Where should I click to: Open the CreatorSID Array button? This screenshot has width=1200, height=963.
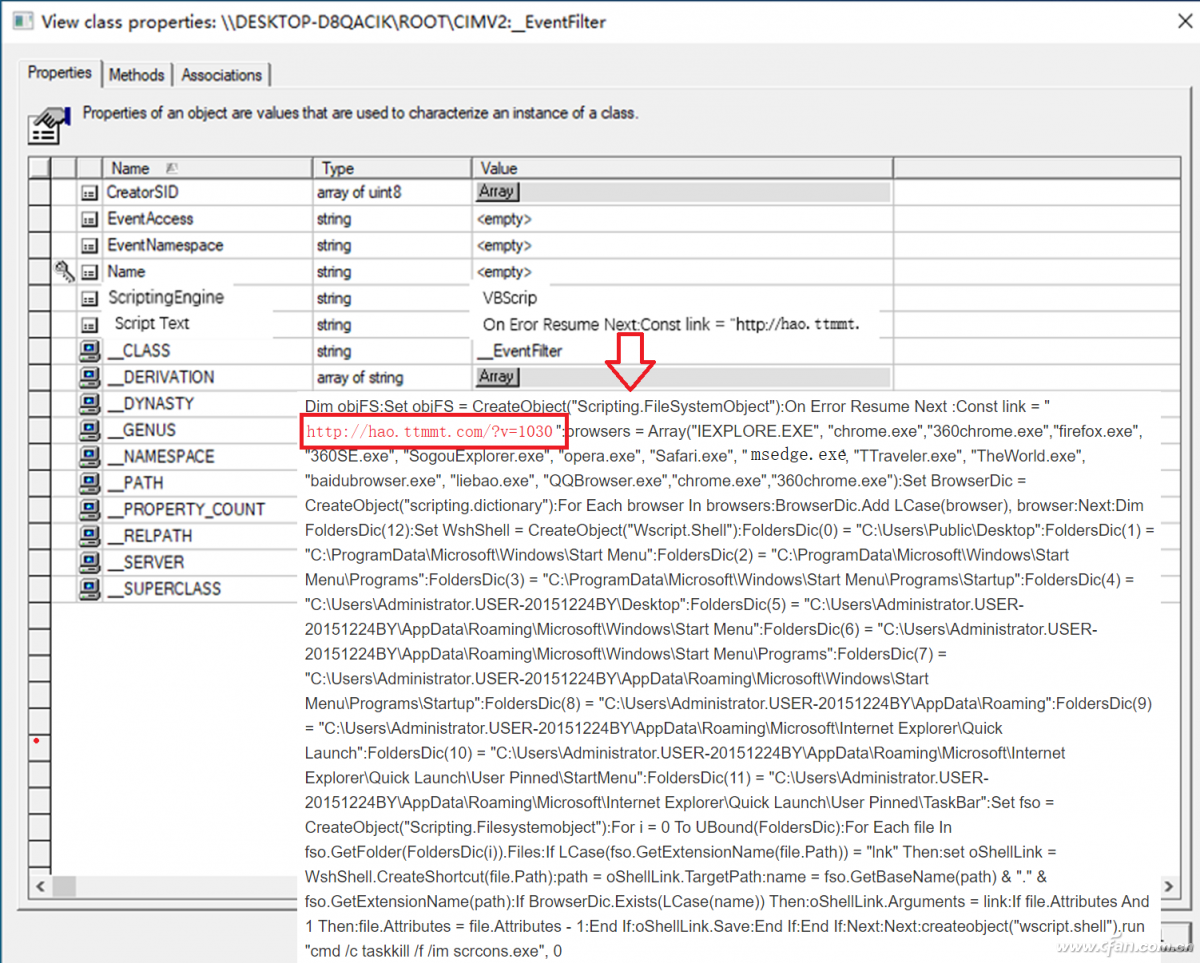tap(496, 192)
